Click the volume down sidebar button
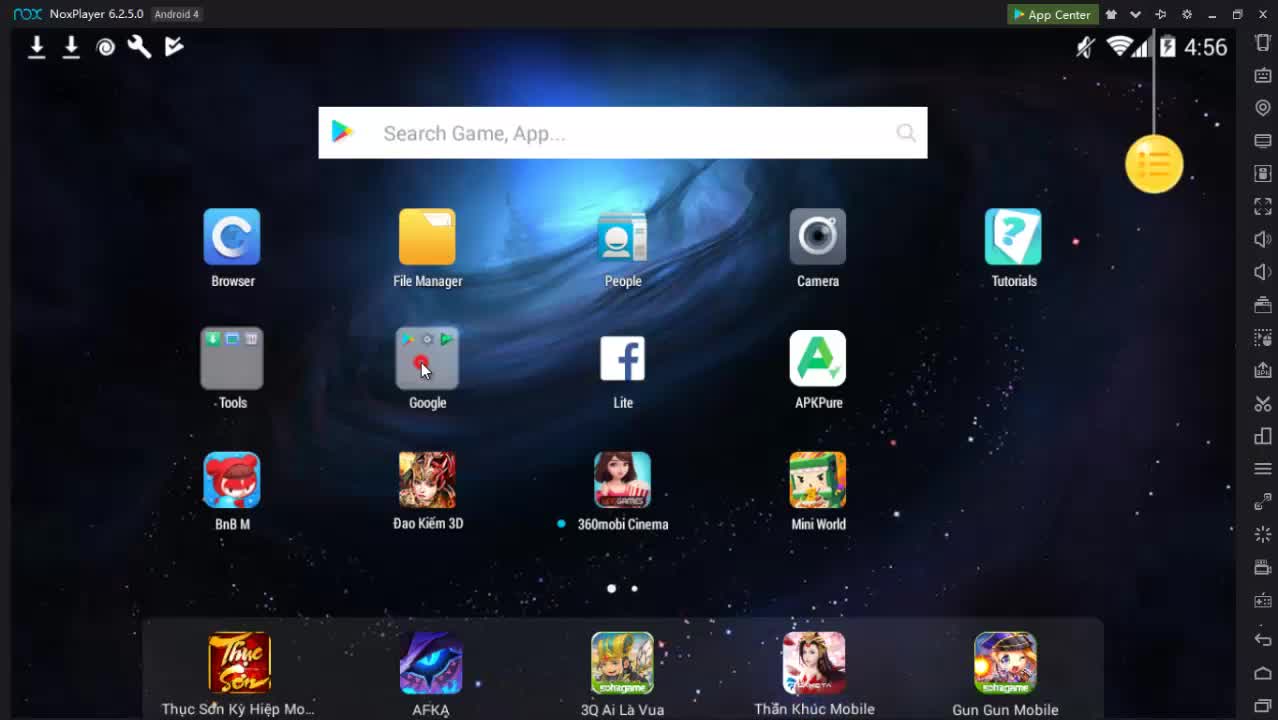This screenshot has height=720, width=1278. (x=1263, y=272)
